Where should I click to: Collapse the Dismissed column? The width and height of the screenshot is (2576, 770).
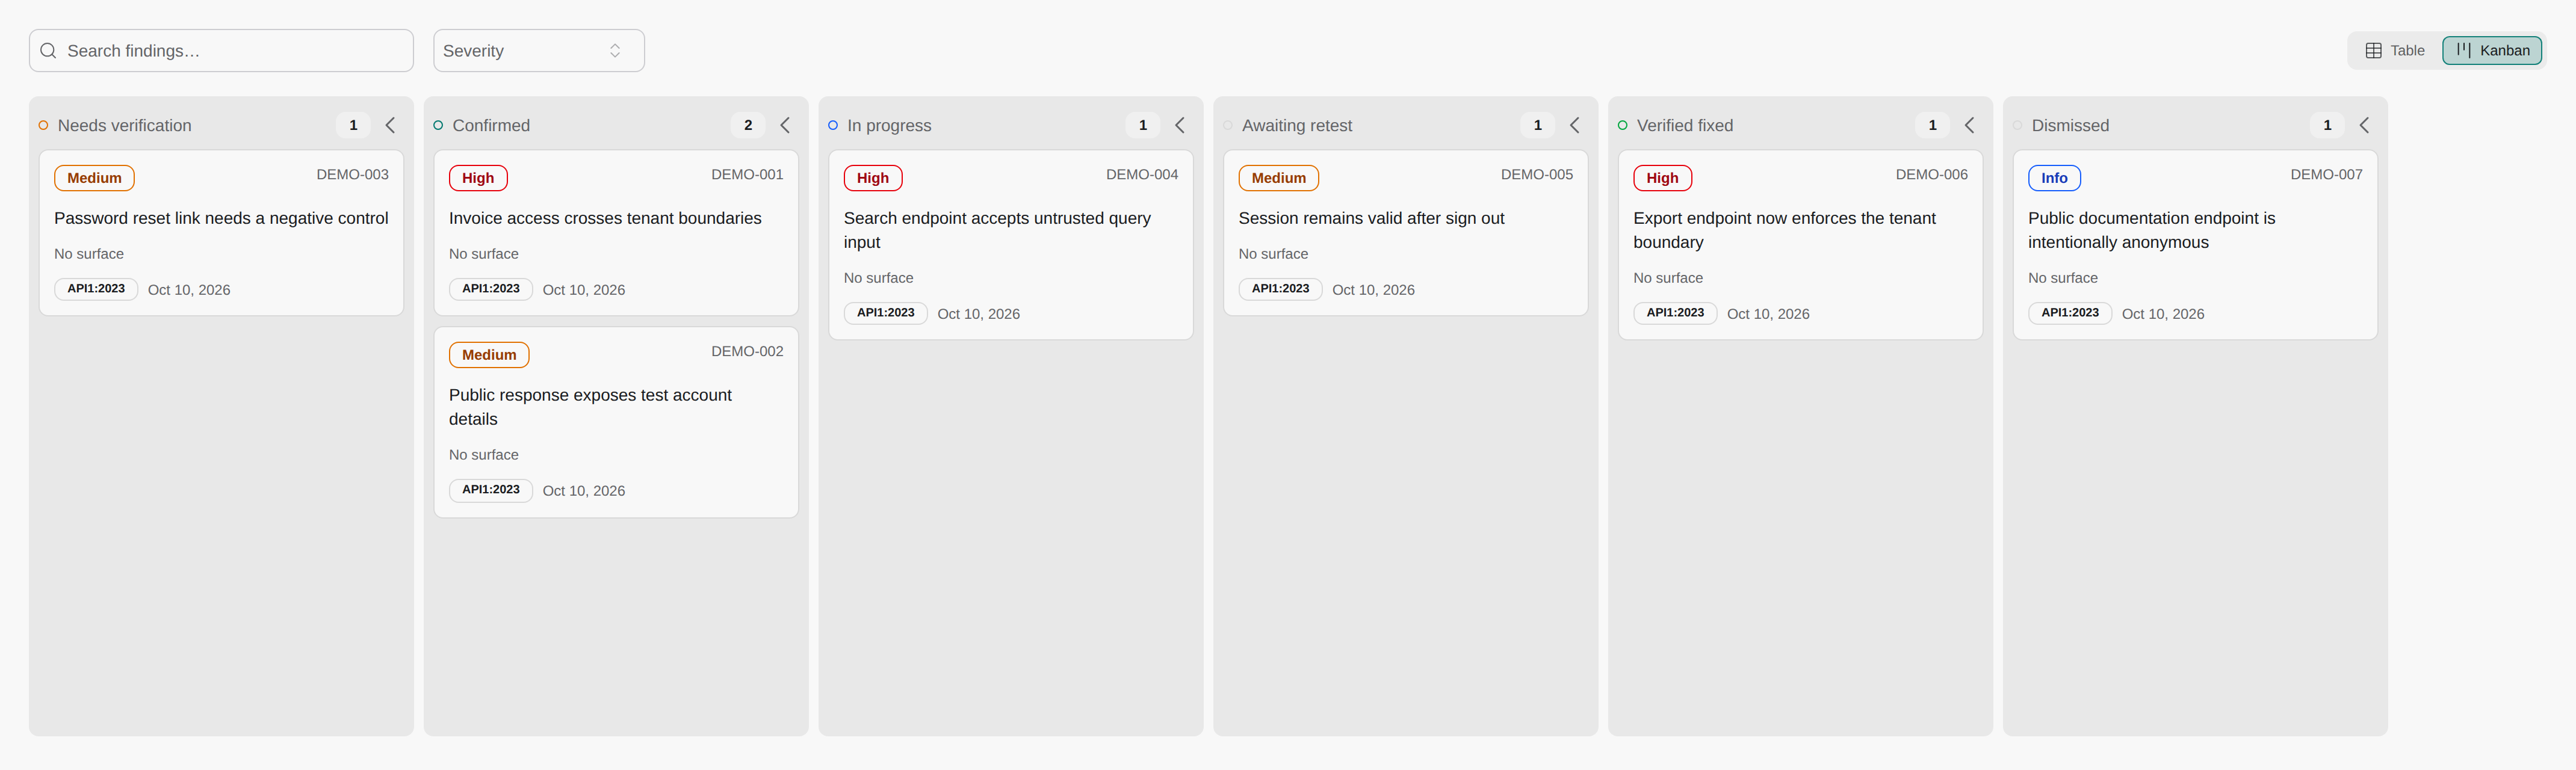[x=2364, y=125]
